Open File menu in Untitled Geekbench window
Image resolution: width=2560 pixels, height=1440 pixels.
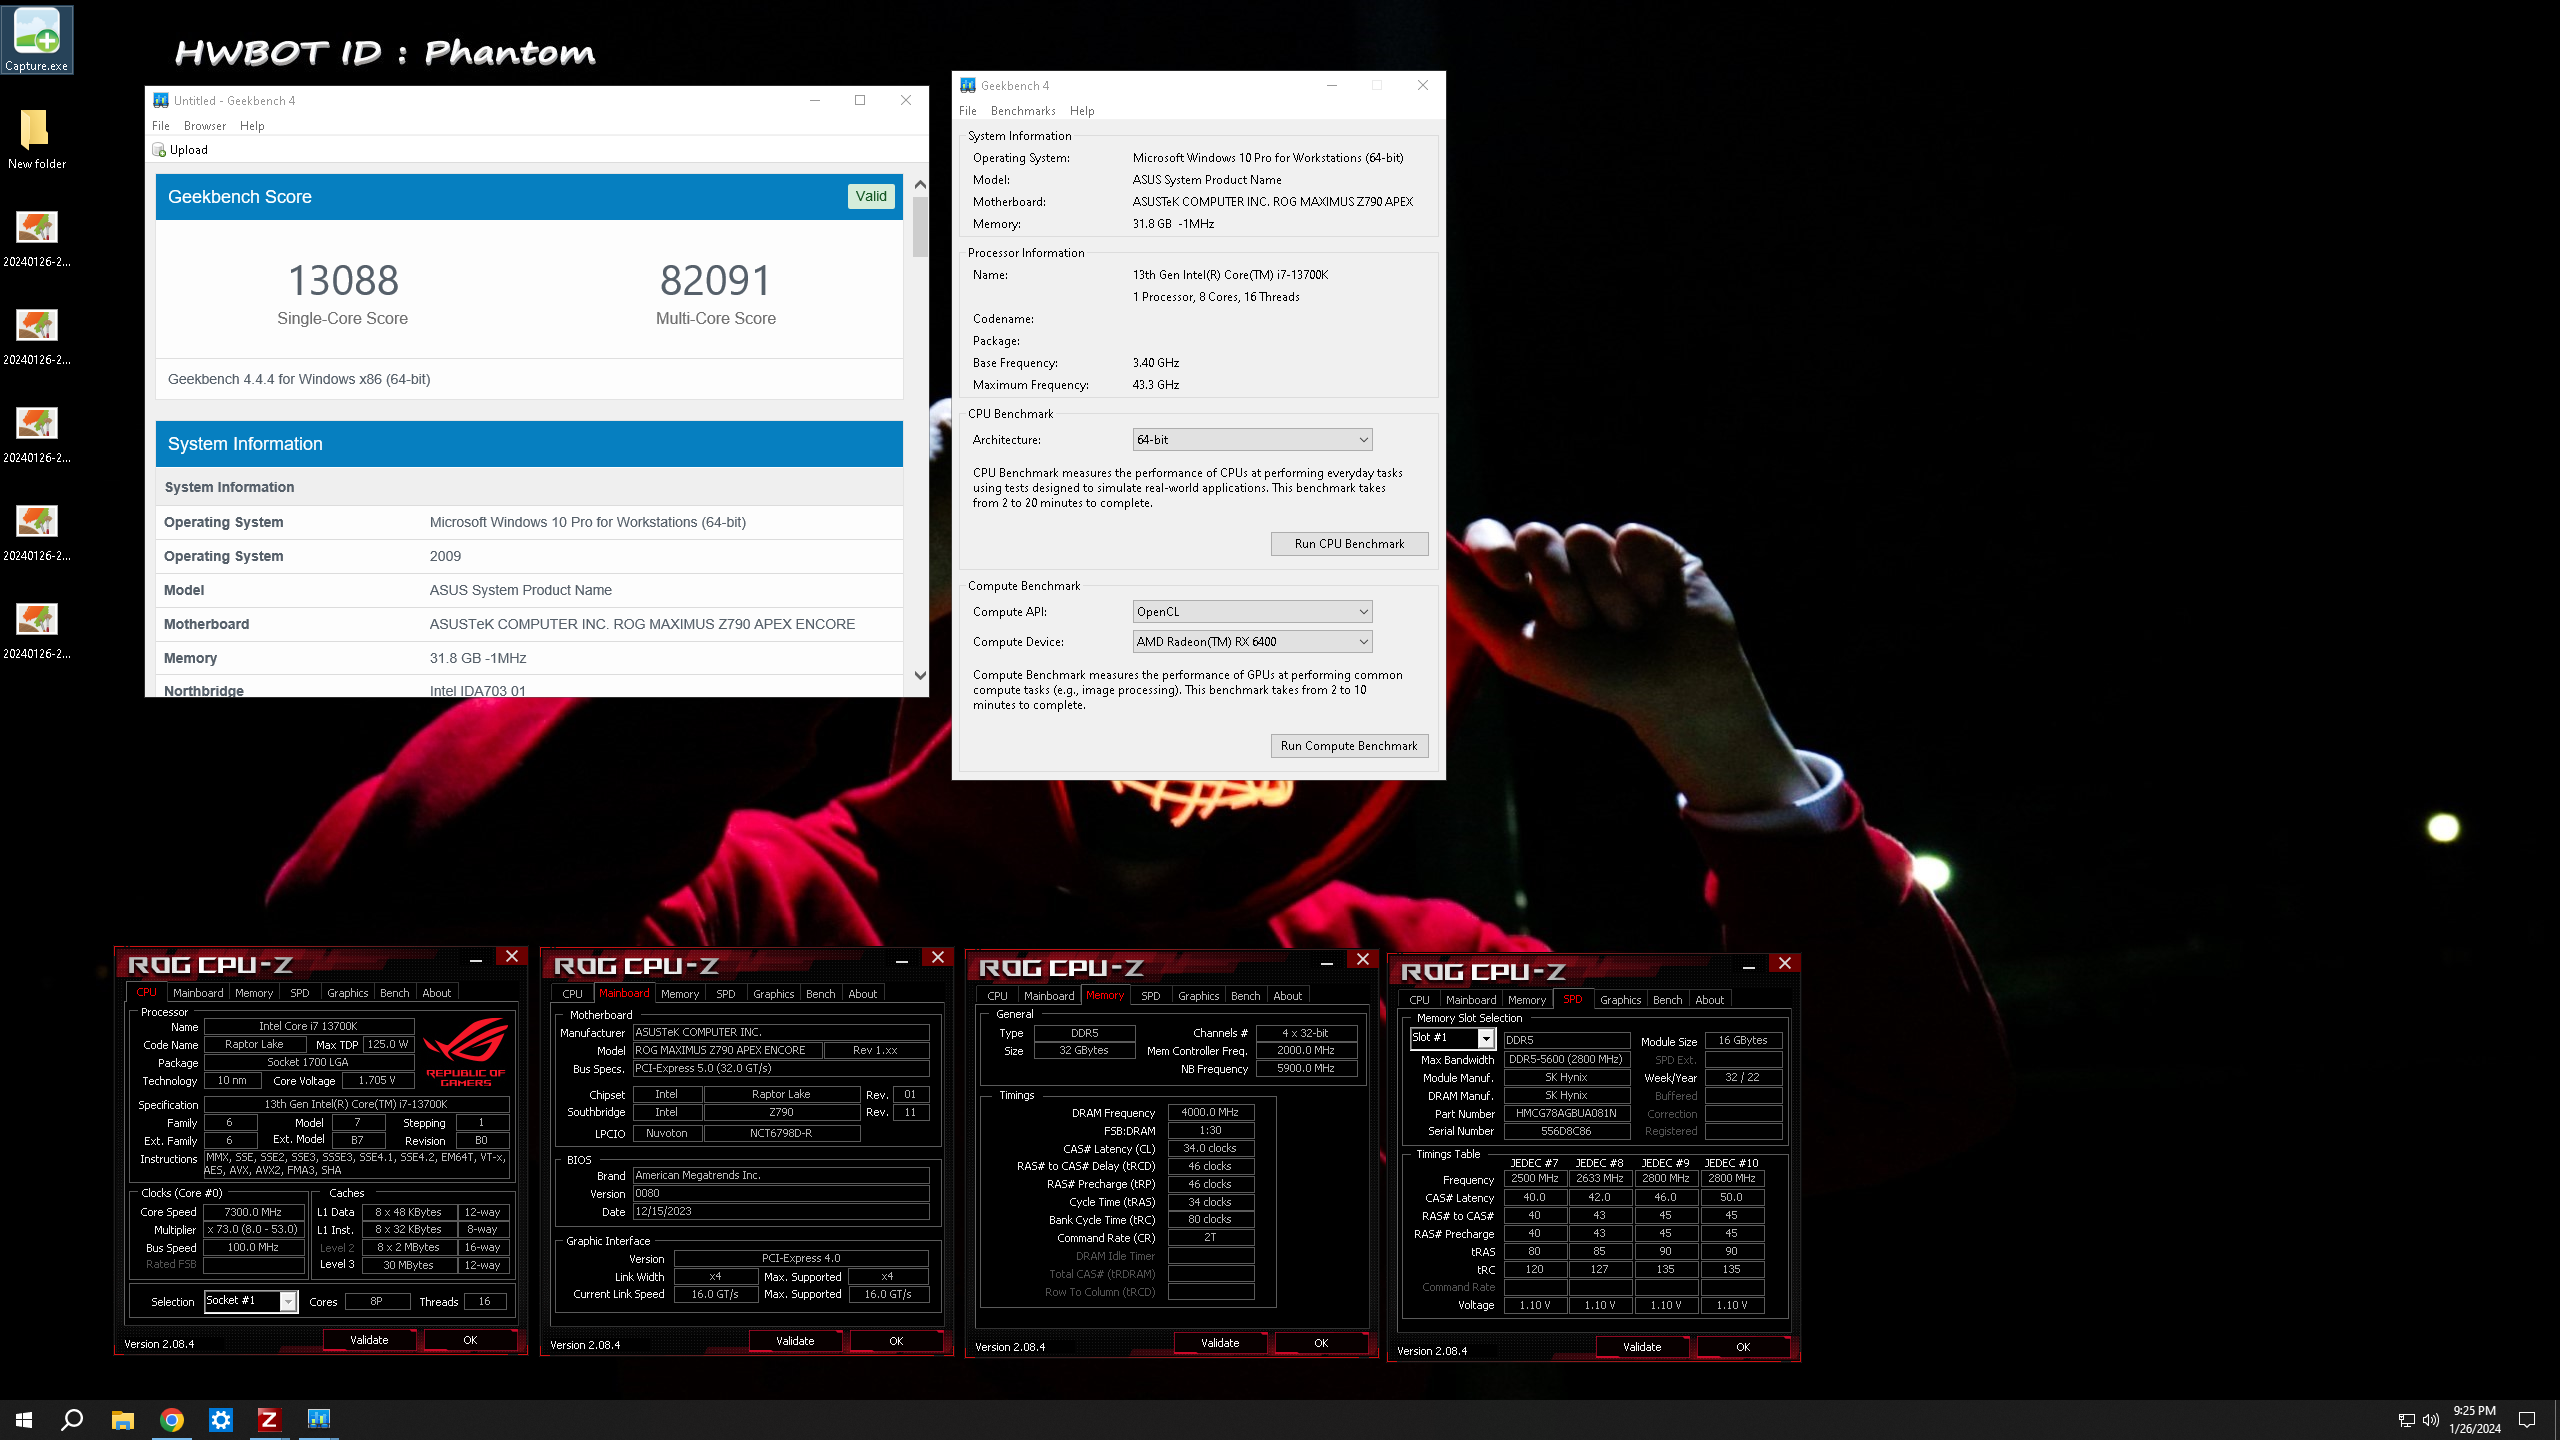pos(161,126)
